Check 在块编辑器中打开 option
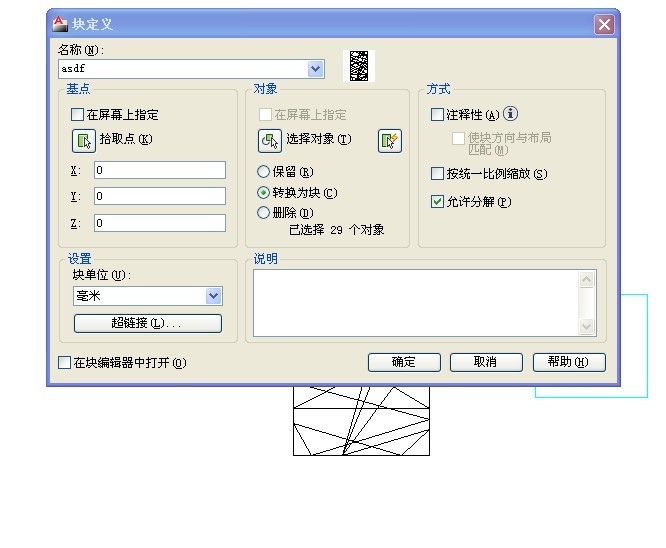The height and width of the screenshot is (548, 666). coord(64,362)
